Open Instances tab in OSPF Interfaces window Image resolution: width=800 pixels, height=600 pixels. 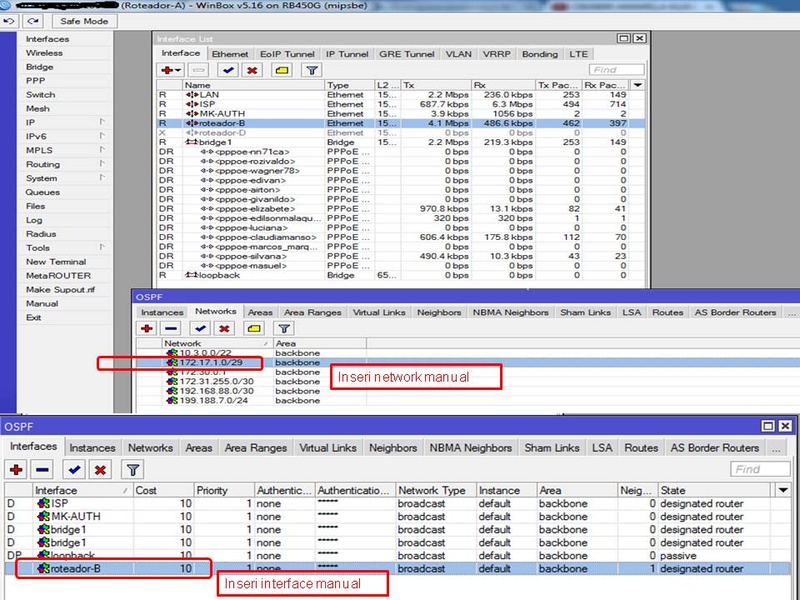[x=92, y=448]
